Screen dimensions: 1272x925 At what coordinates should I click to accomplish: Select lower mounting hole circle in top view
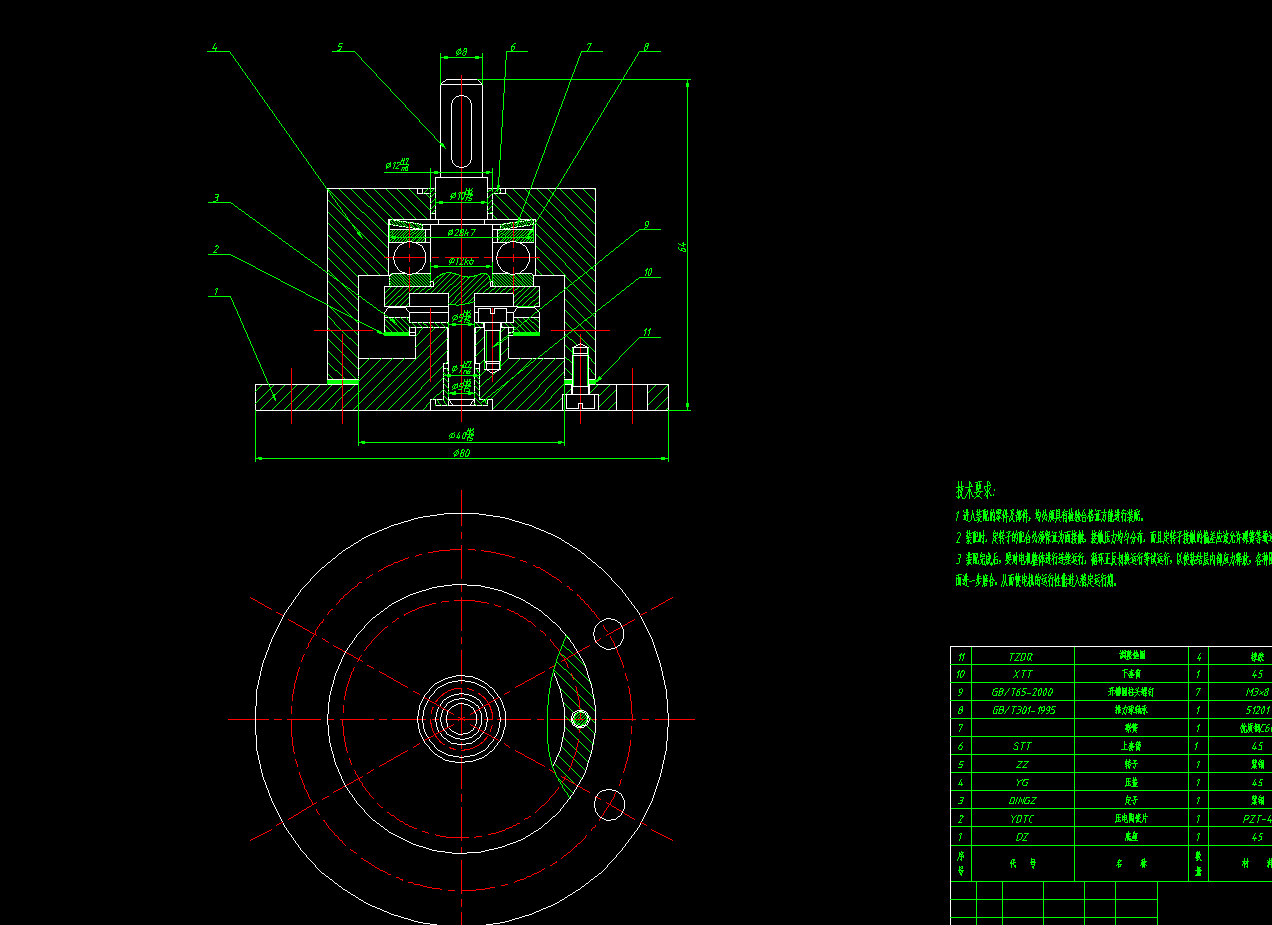[609, 805]
